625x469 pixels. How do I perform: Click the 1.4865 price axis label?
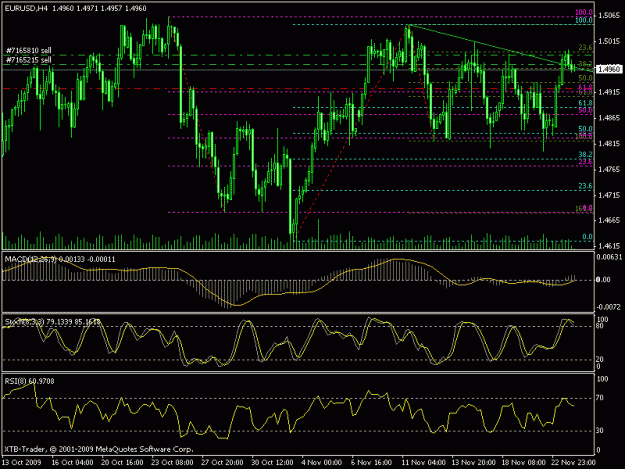pyautogui.click(x=609, y=118)
